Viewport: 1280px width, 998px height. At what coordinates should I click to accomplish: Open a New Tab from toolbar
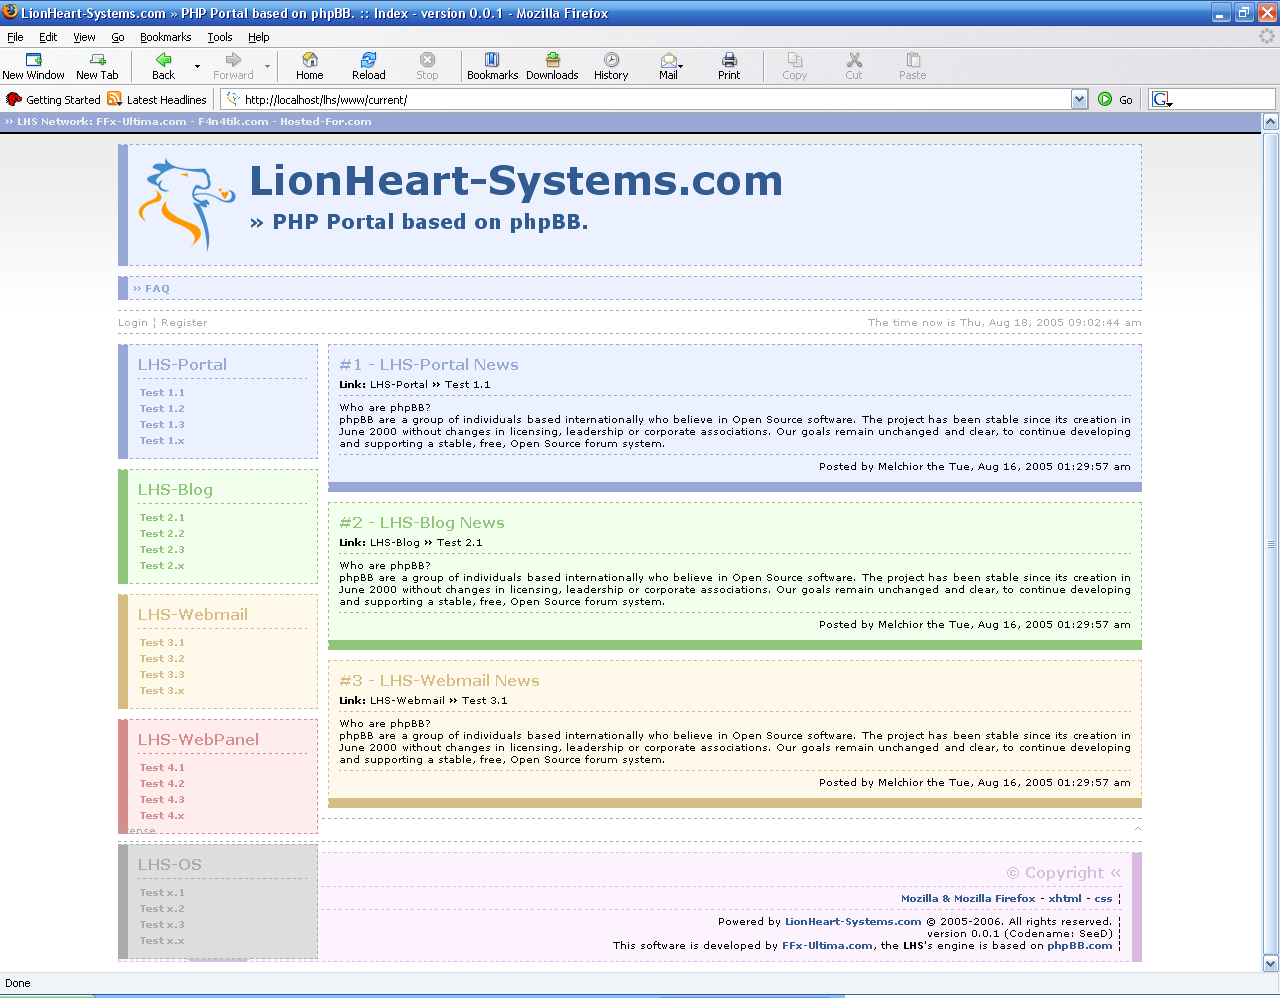pyautogui.click(x=97, y=67)
